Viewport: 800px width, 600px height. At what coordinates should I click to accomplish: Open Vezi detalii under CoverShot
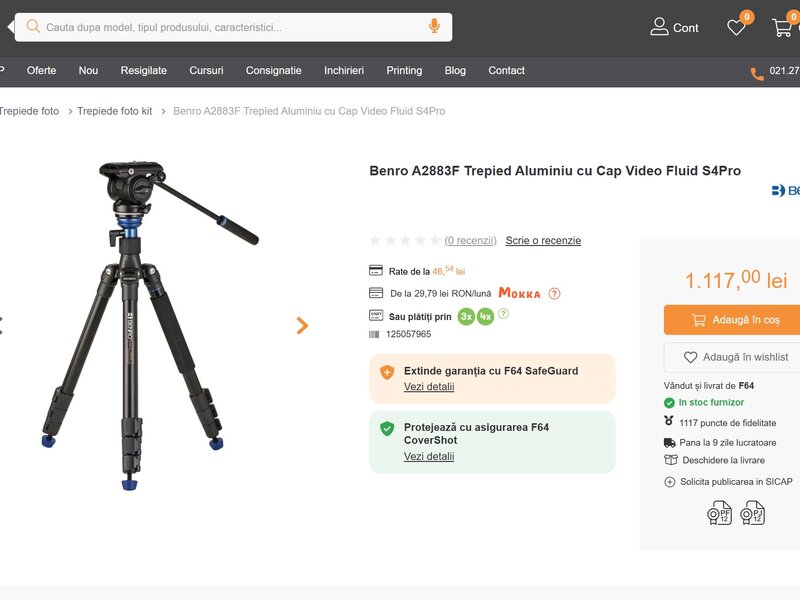(429, 457)
